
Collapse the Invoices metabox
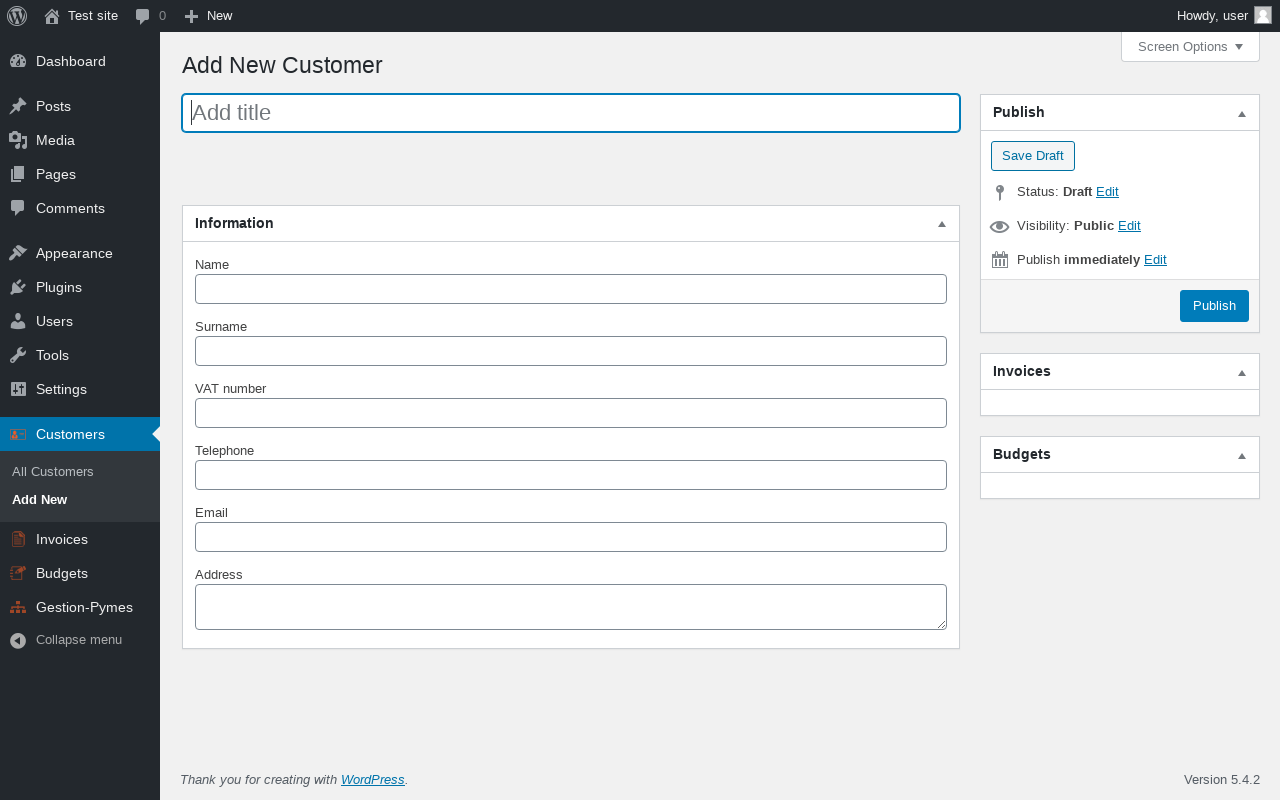coord(1241,372)
